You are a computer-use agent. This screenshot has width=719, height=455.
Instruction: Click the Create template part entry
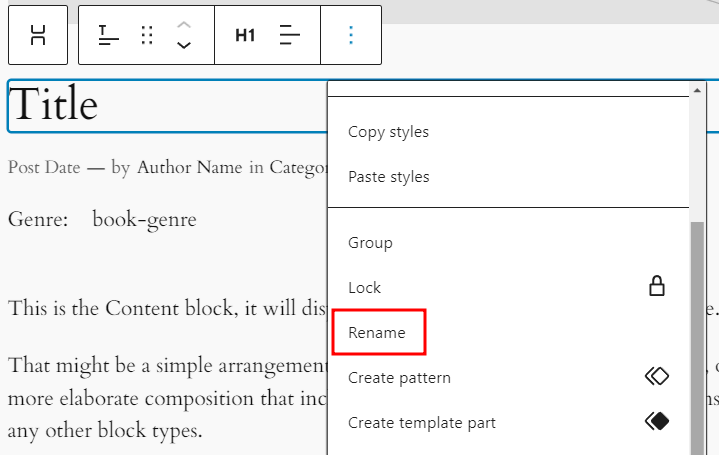click(421, 423)
